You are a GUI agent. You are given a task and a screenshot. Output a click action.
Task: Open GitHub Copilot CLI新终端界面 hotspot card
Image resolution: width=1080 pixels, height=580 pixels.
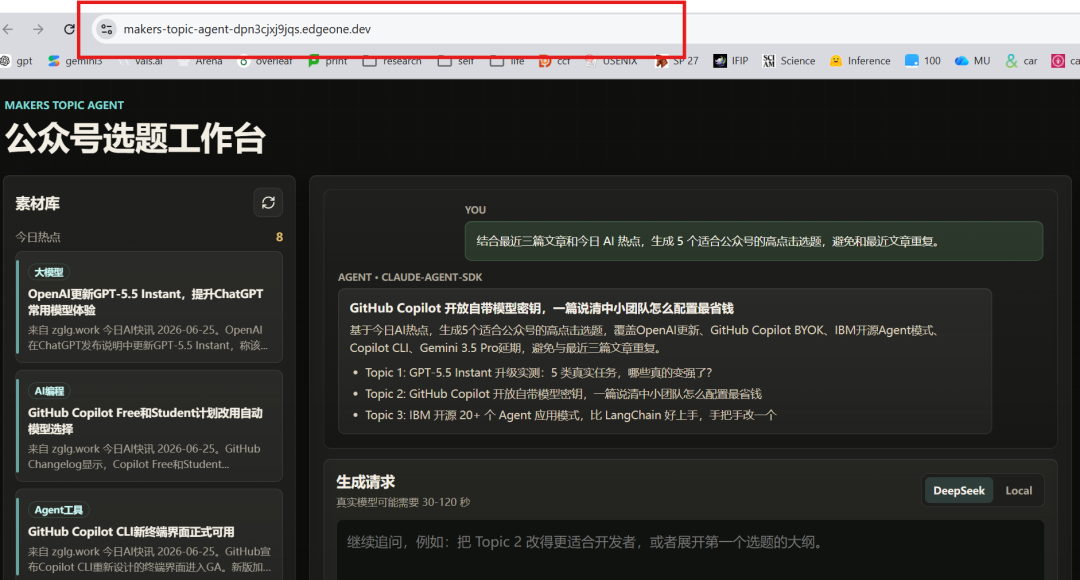click(x=149, y=535)
